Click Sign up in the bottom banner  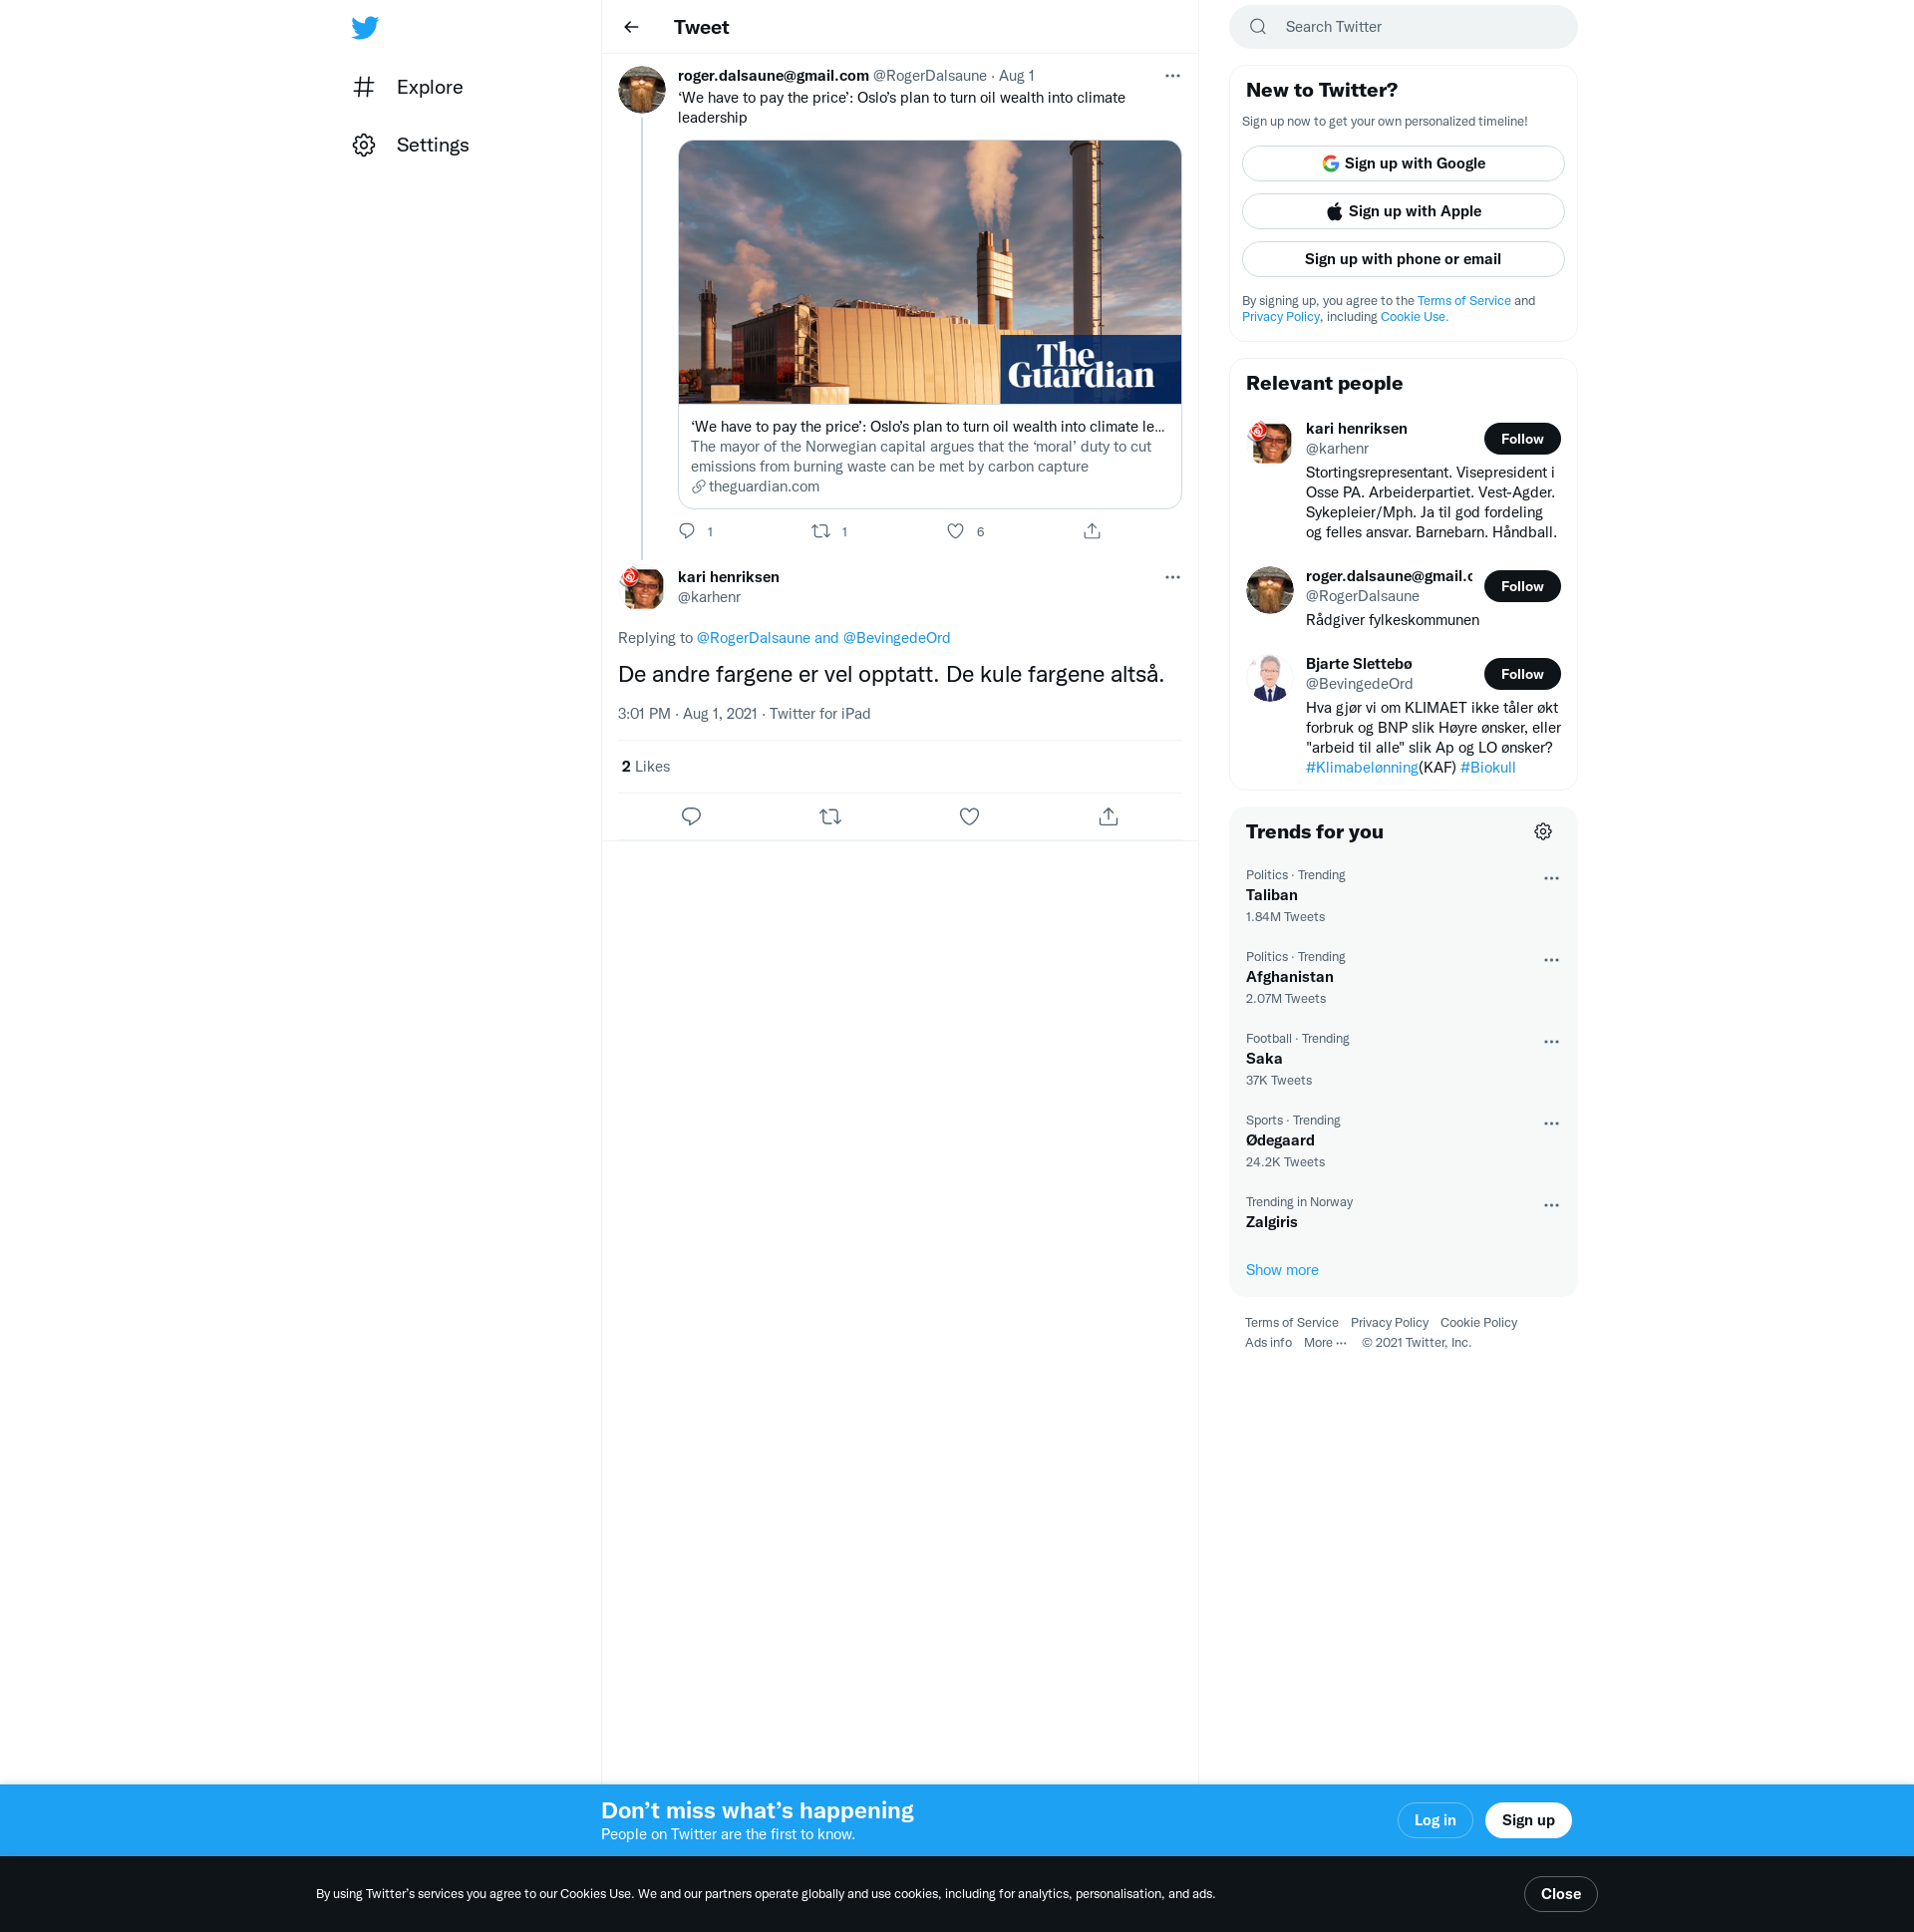pos(1527,1820)
